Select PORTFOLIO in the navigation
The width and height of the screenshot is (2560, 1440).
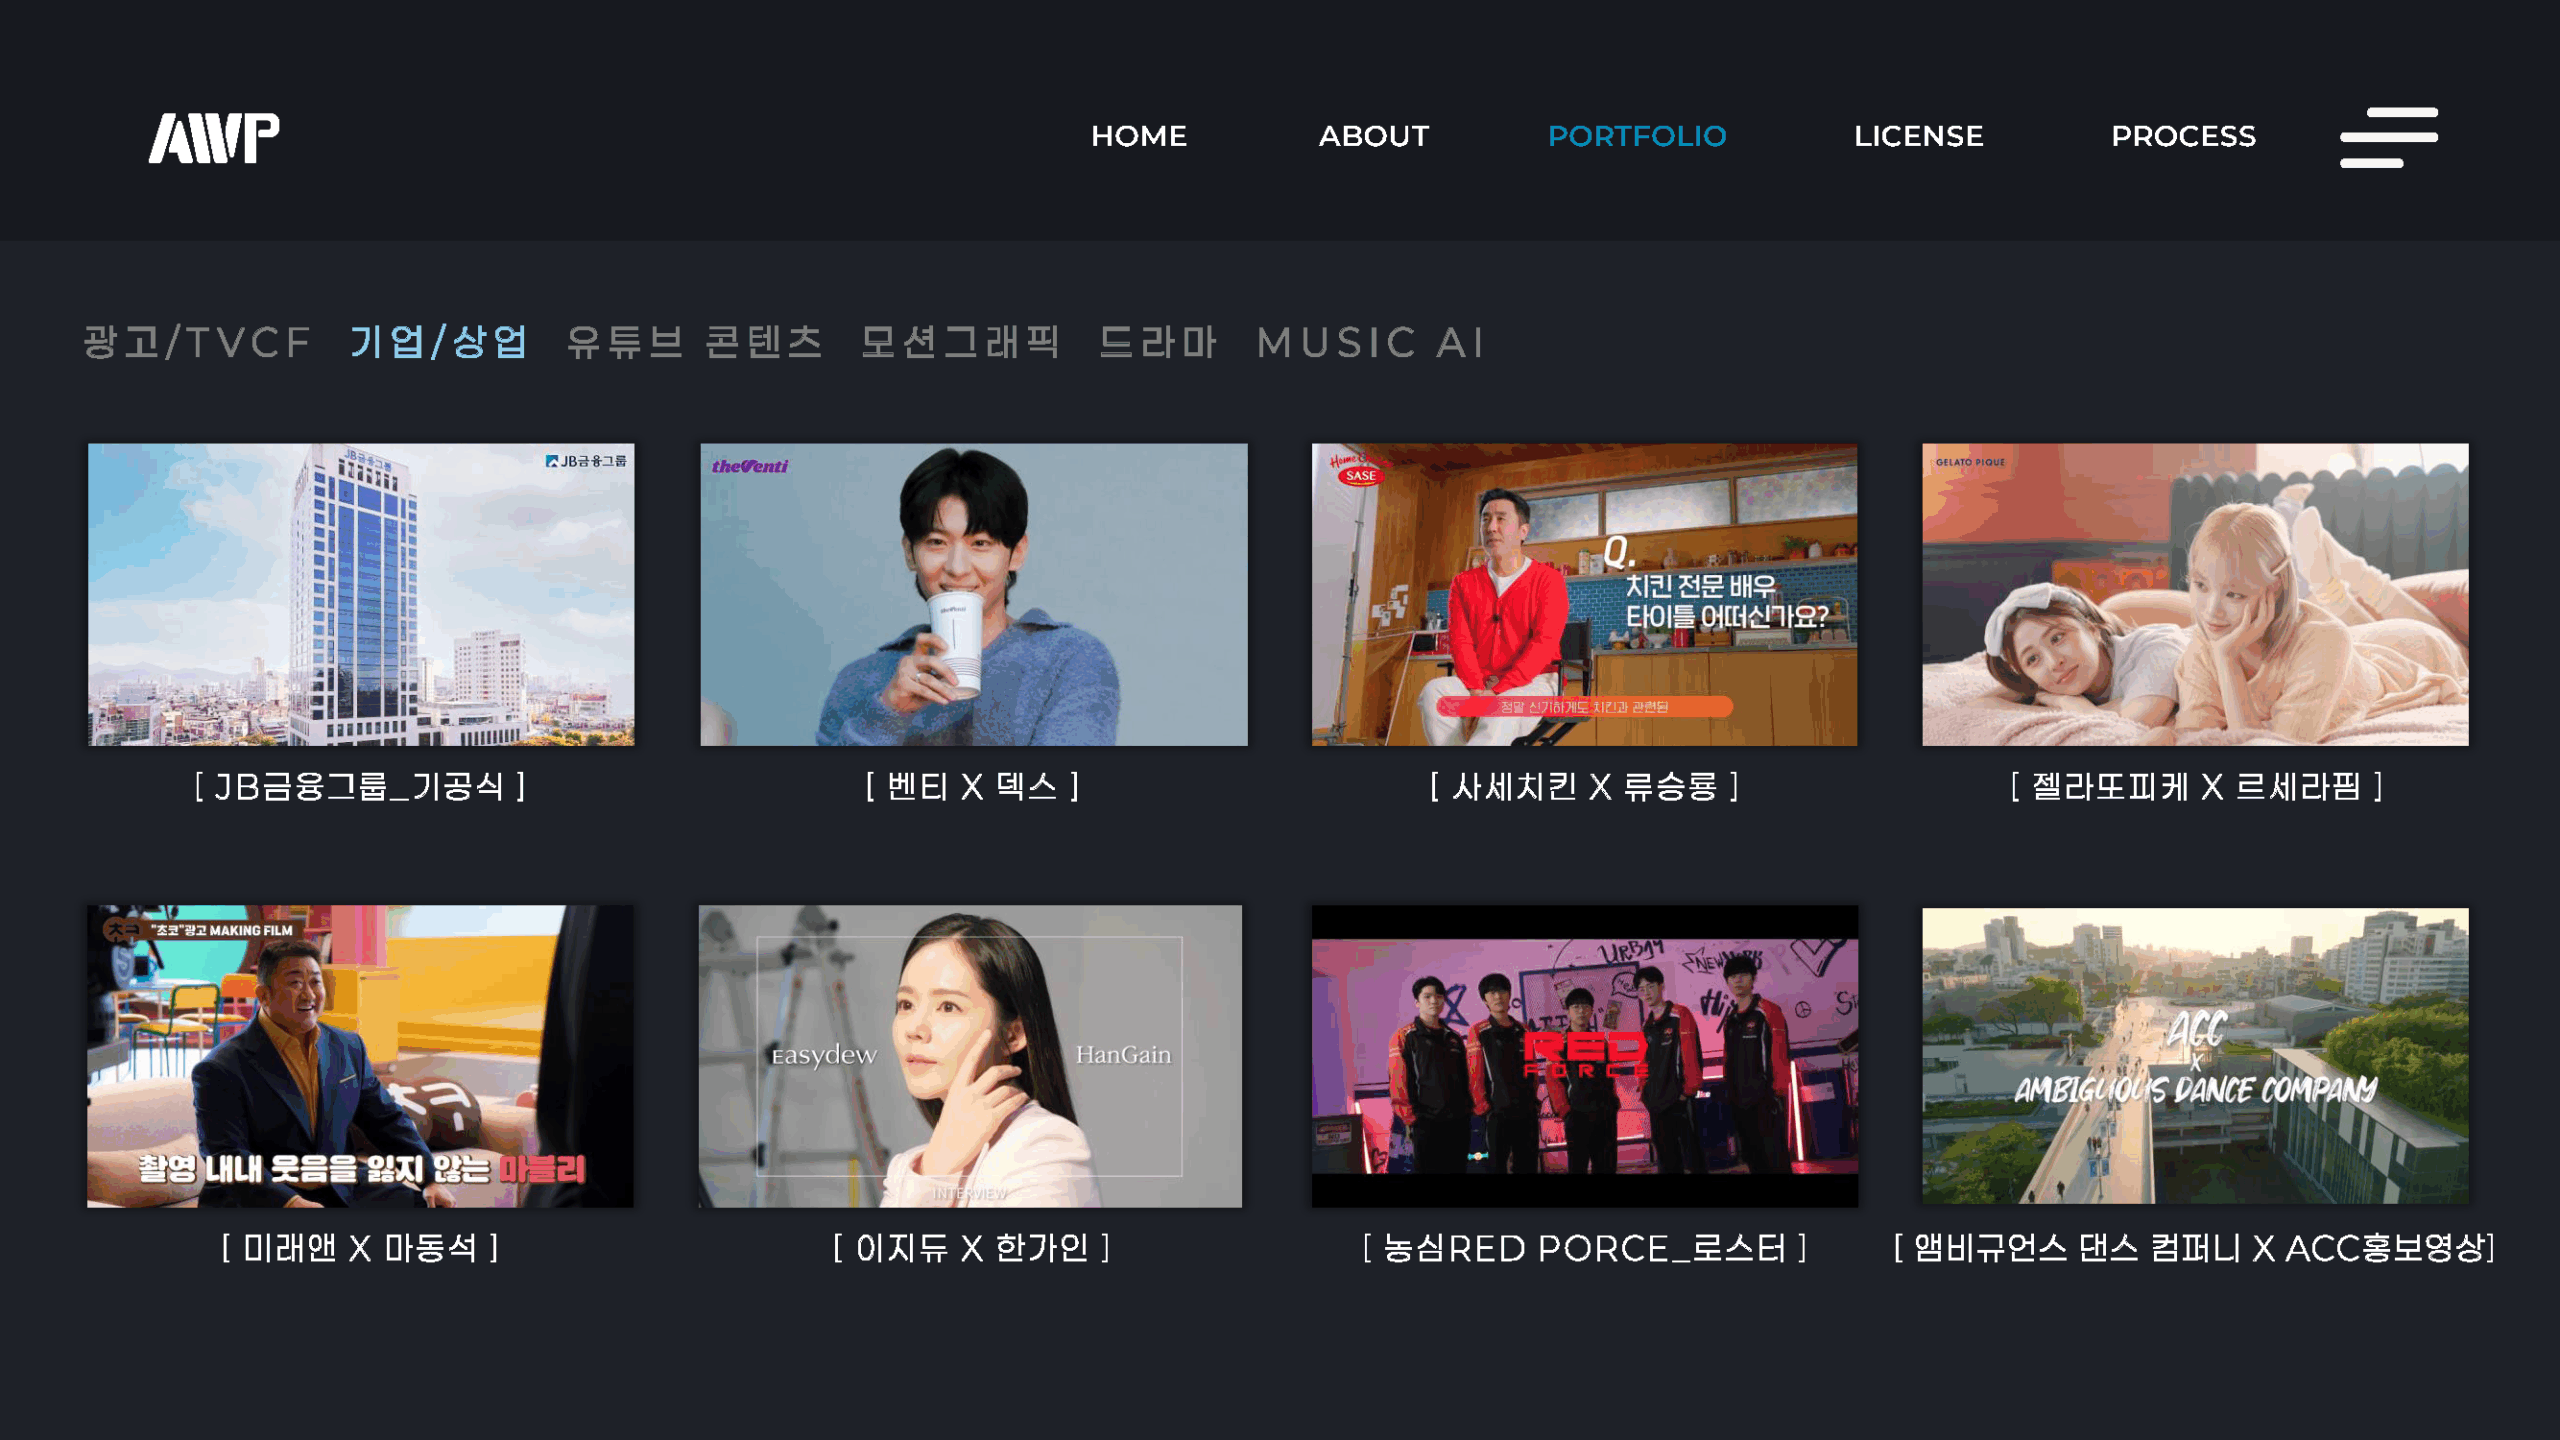click(x=1637, y=136)
